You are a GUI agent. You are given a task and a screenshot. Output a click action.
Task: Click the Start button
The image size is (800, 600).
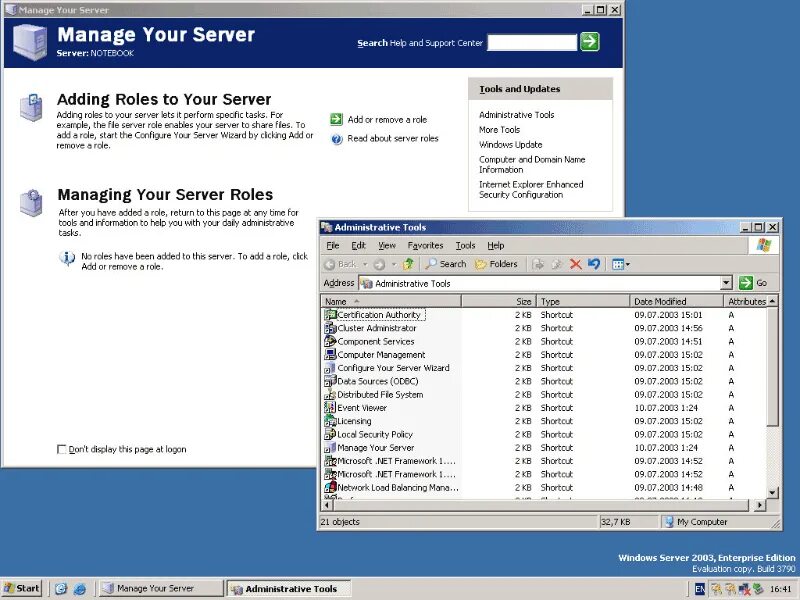pyautogui.click(x=21, y=588)
